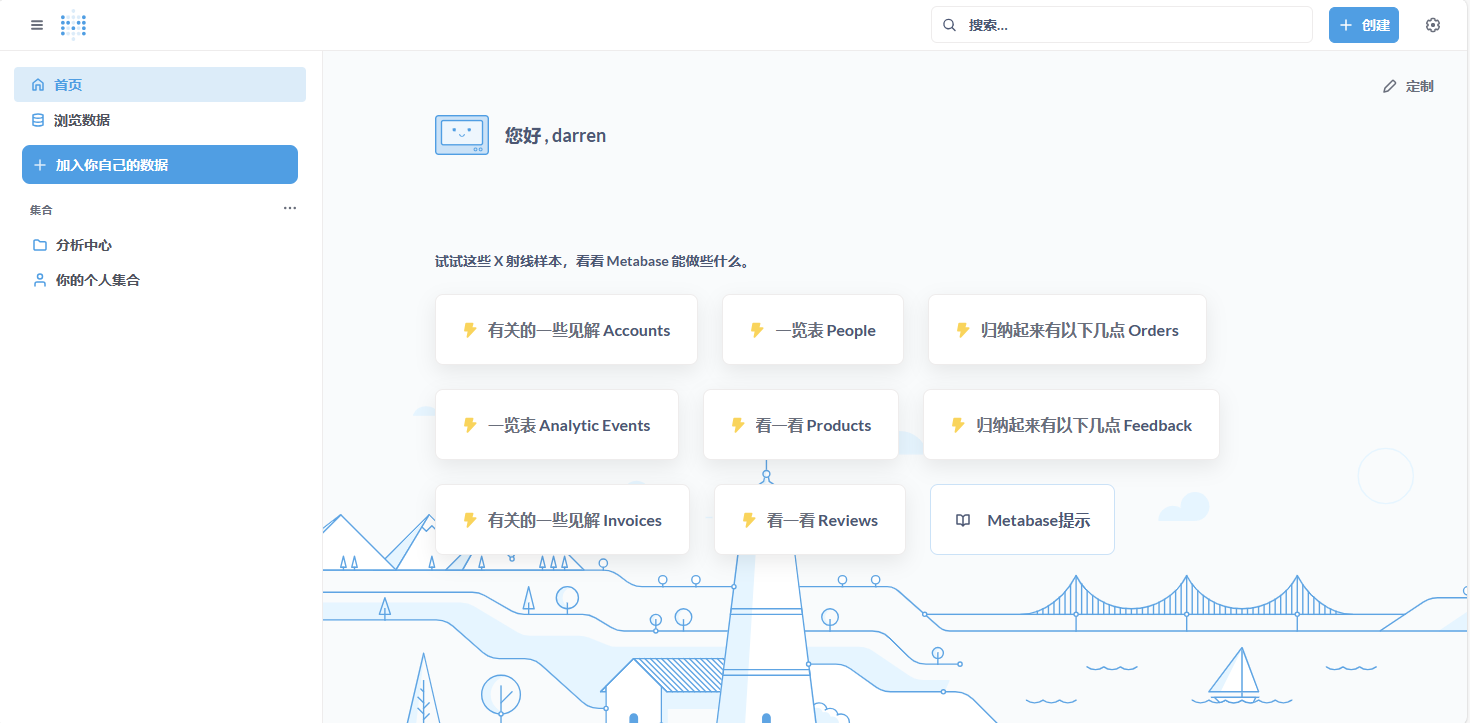Image resolution: width=1470 pixels, height=723 pixels.
Task: Click the book icon on Metabase提示
Action: [963, 520]
